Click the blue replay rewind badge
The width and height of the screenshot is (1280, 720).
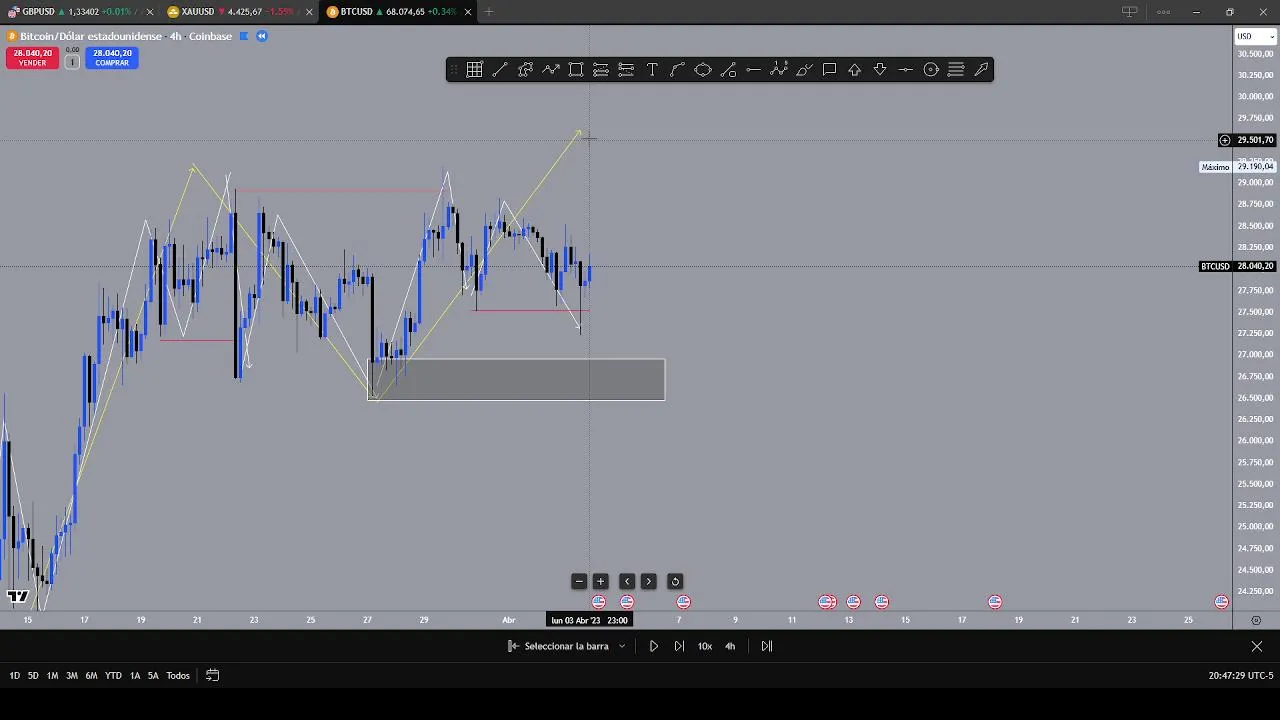click(262, 36)
